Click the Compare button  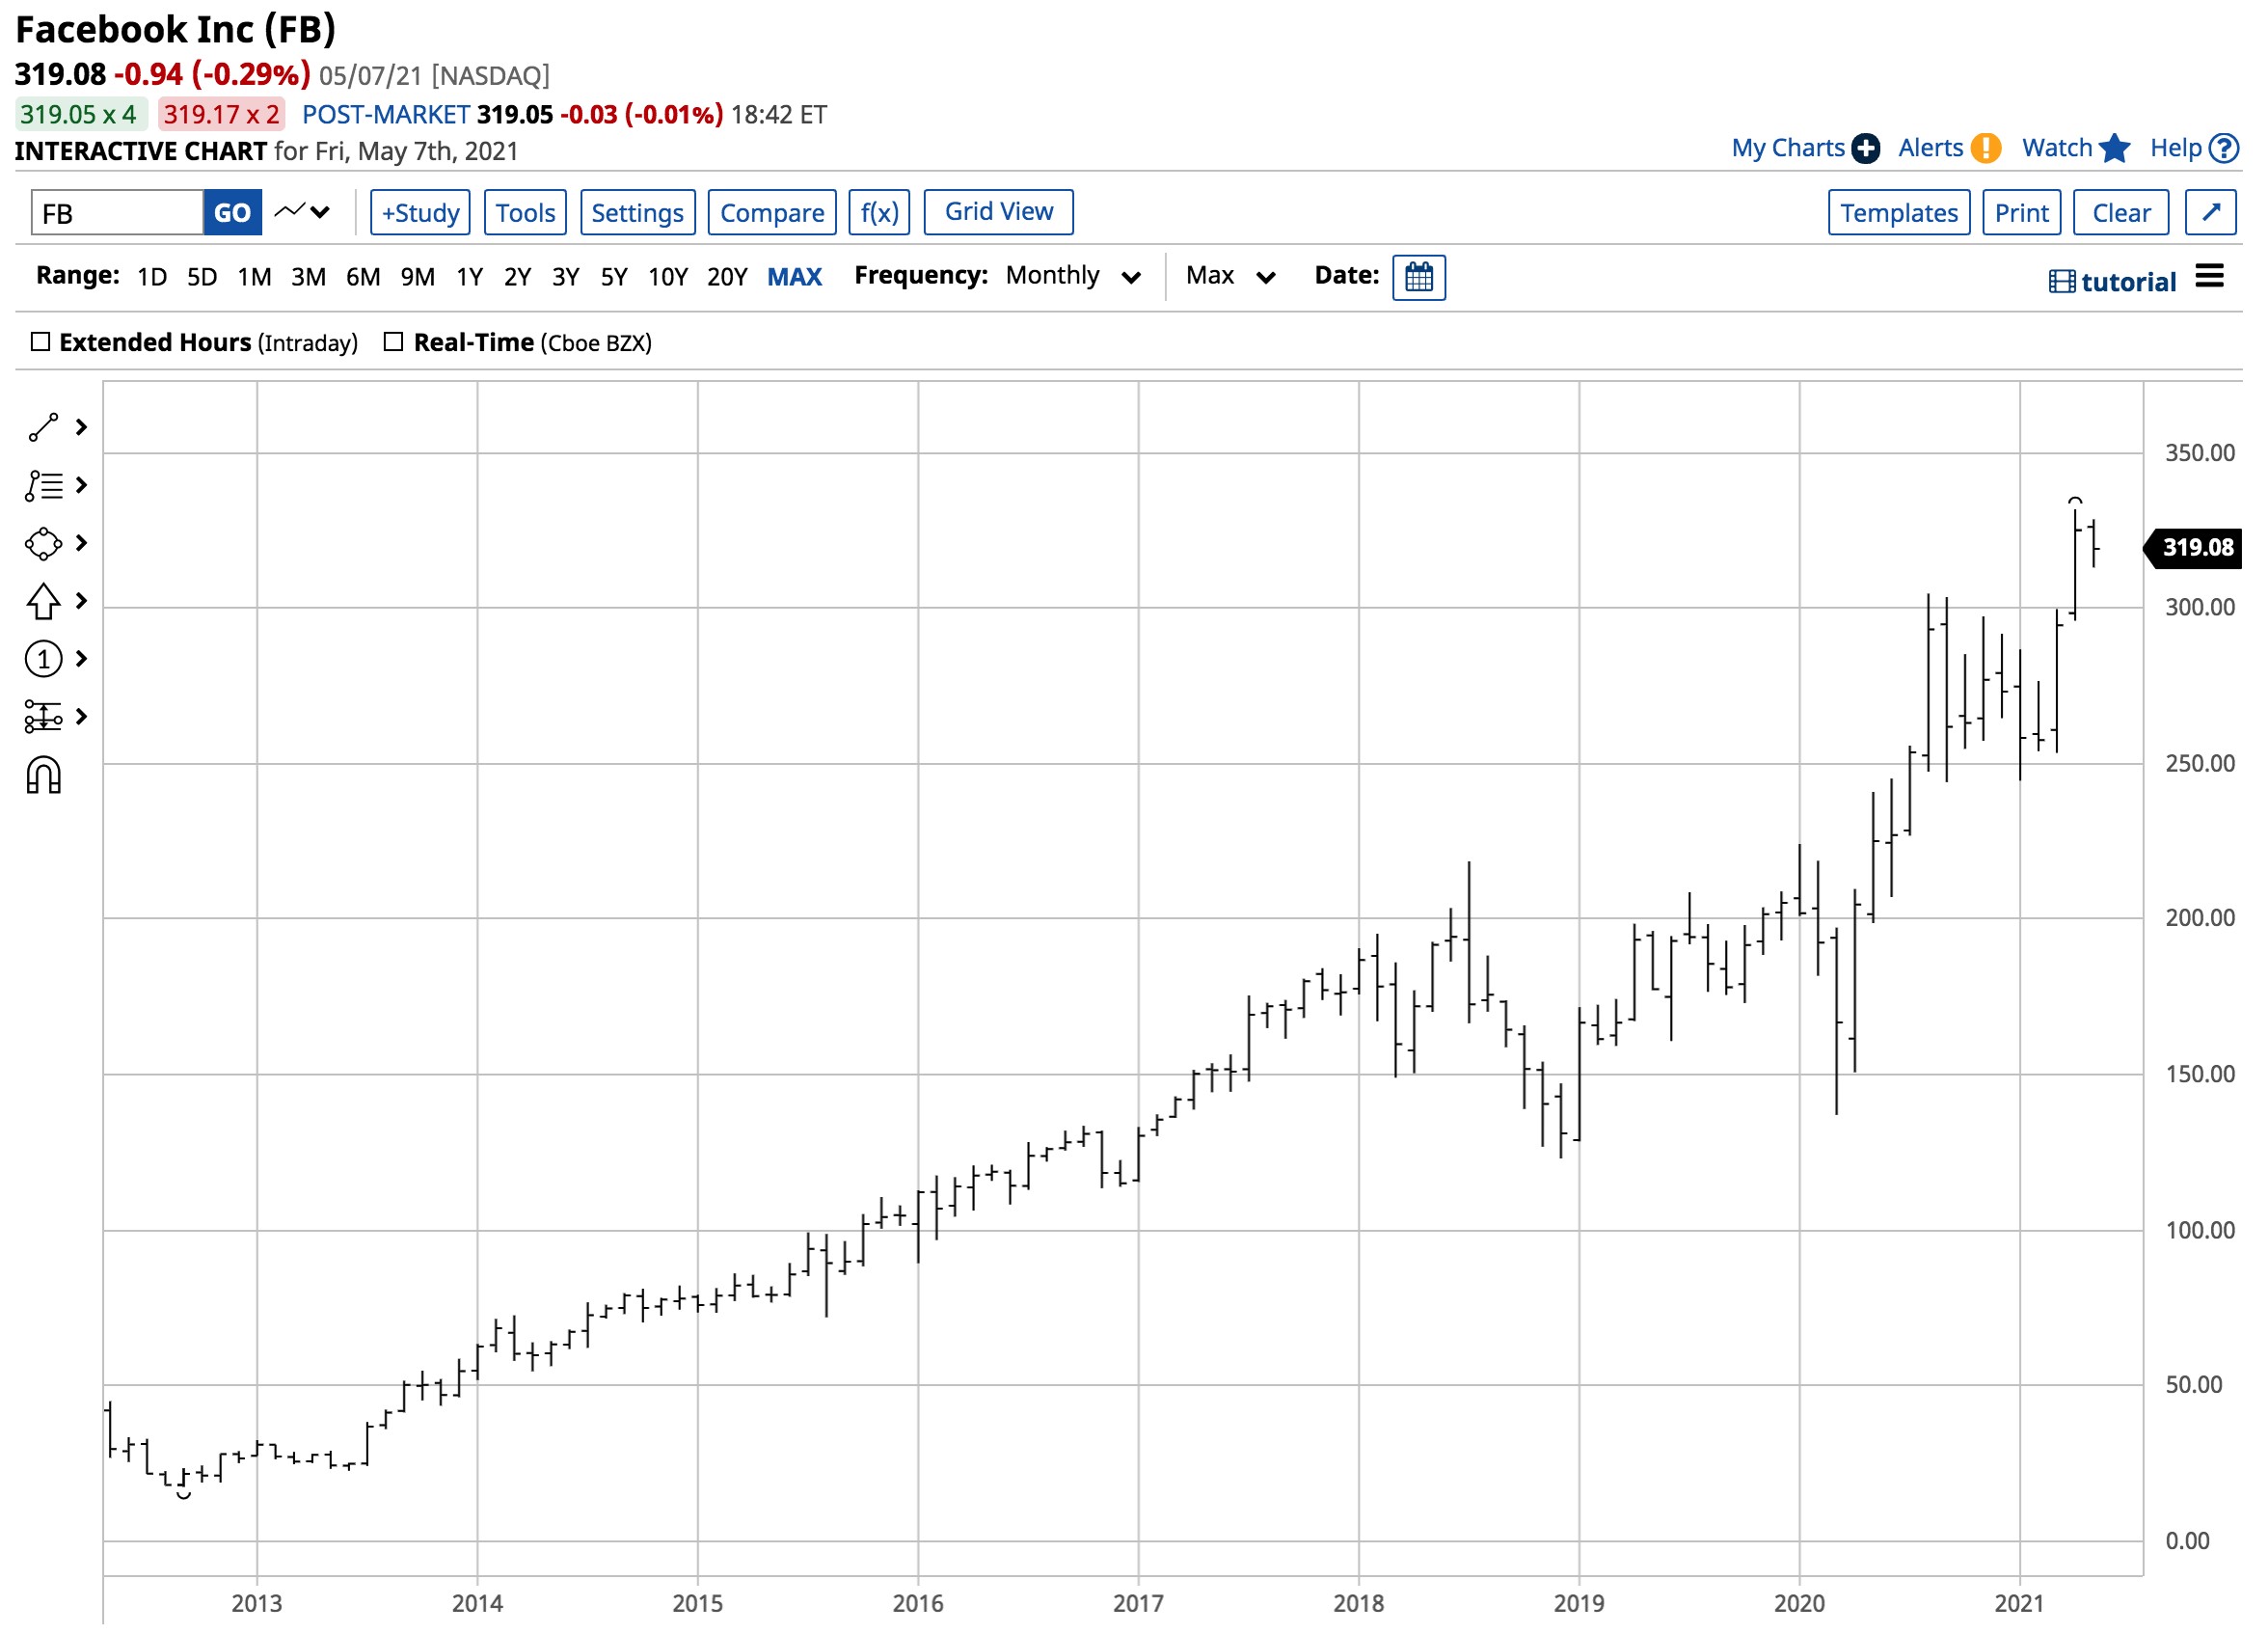pos(774,213)
